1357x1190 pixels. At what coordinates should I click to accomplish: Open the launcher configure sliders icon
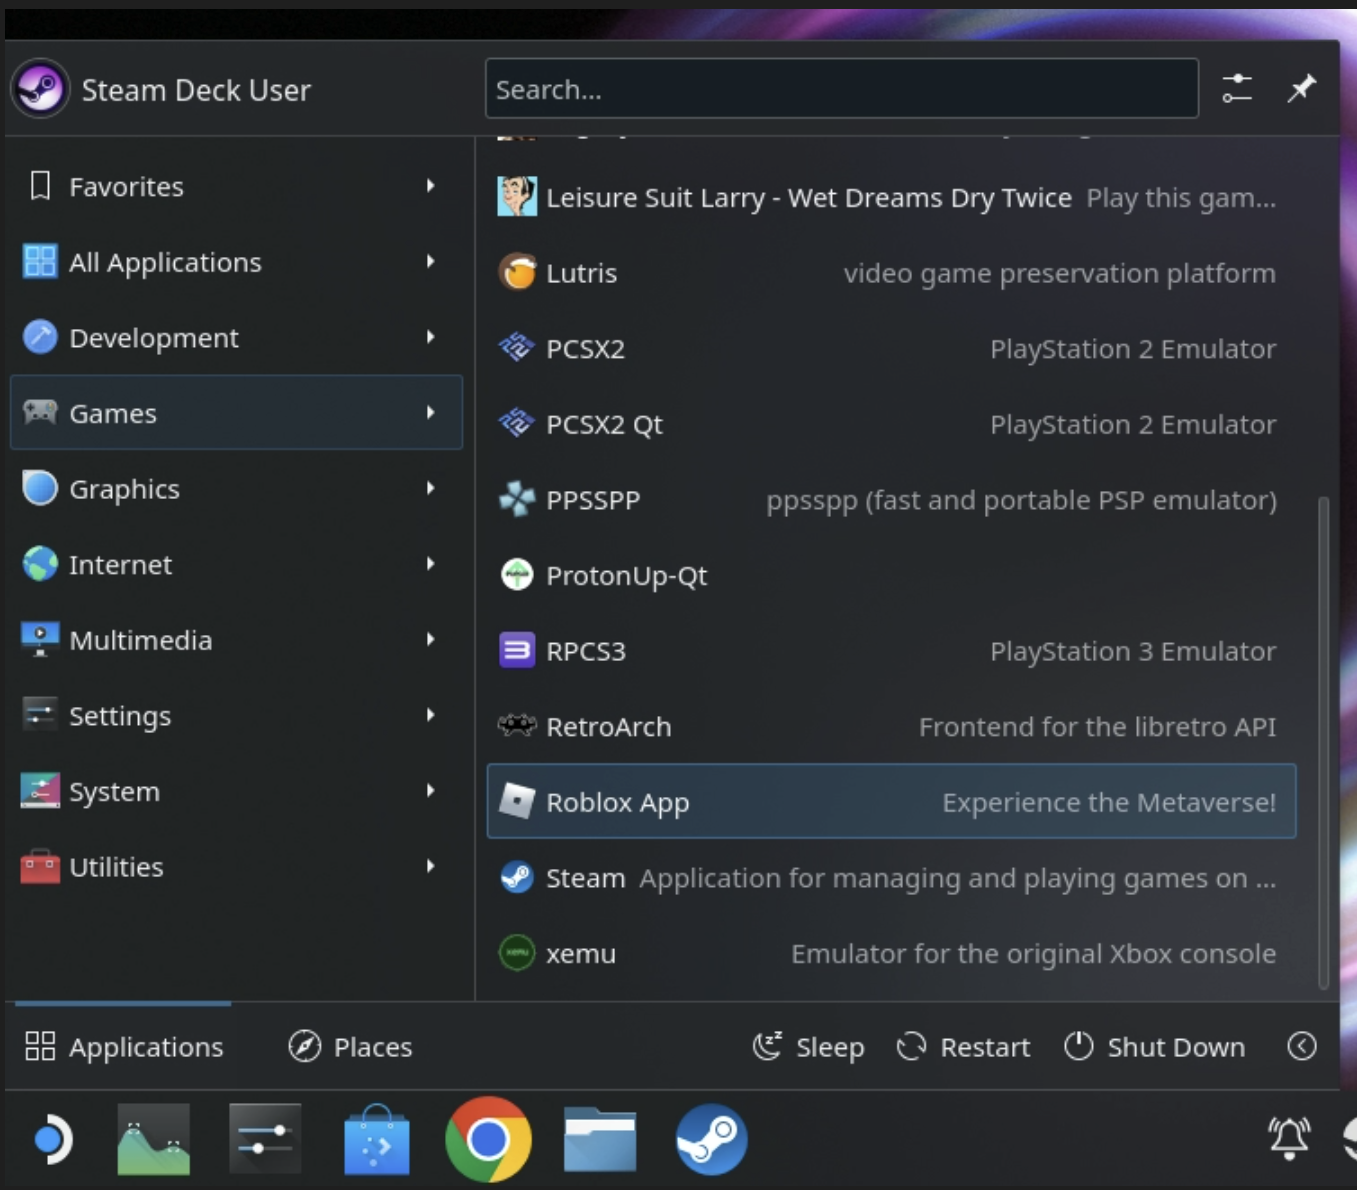[1237, 88]
